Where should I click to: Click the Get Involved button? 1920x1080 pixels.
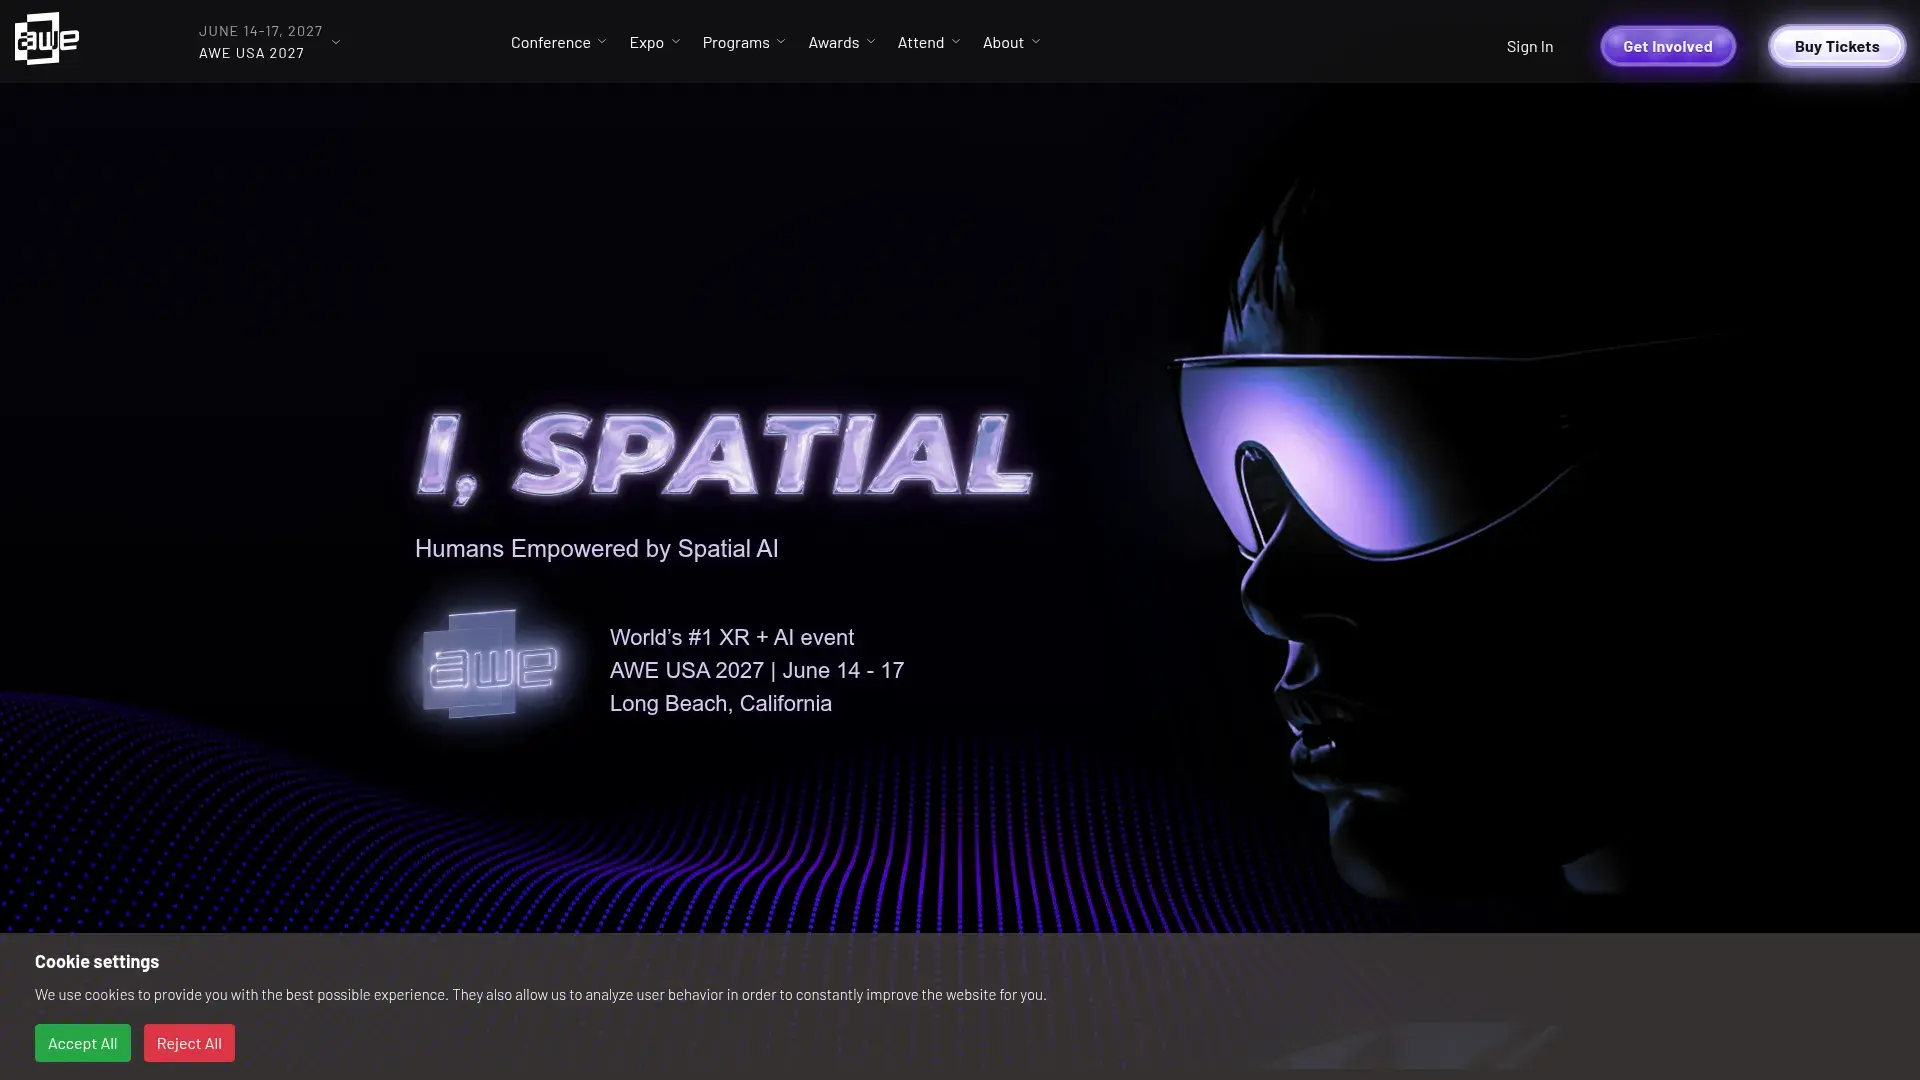(x=1667, y=46)
